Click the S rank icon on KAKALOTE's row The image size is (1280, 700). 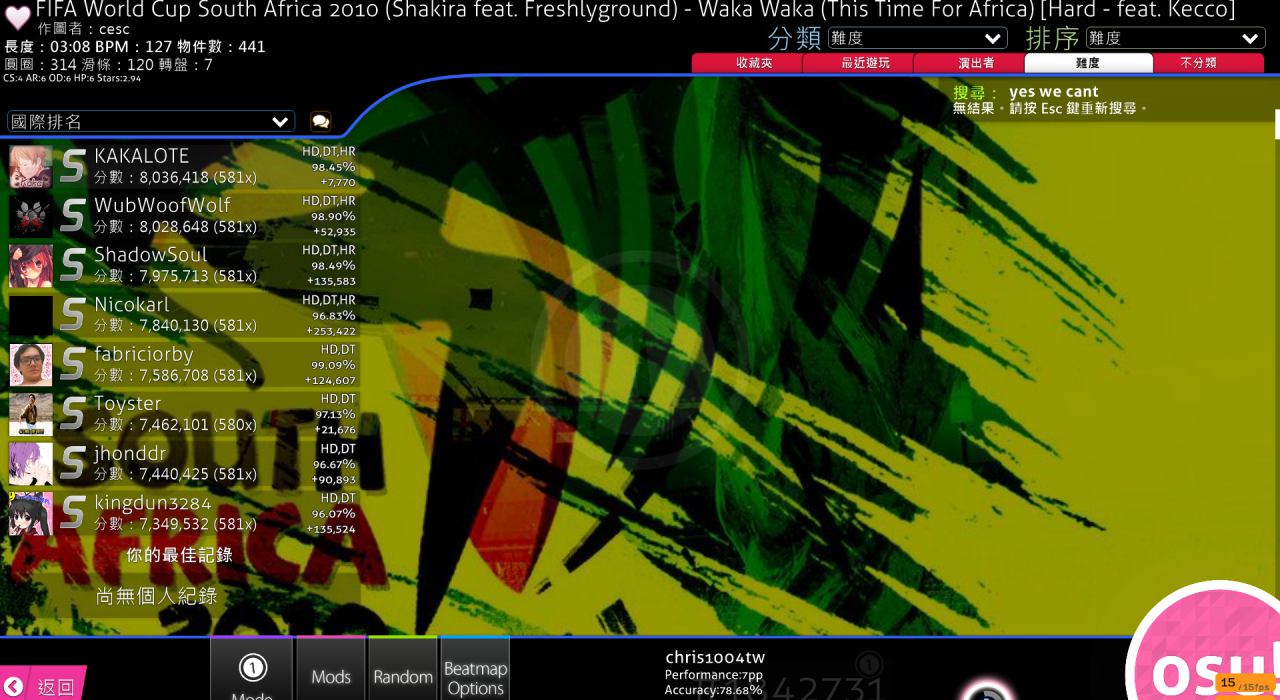[73, 167]
